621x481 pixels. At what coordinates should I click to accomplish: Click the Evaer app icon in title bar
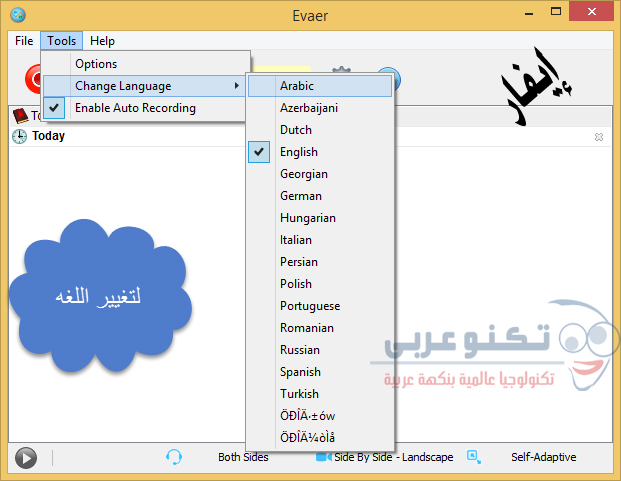click(18, 15)
